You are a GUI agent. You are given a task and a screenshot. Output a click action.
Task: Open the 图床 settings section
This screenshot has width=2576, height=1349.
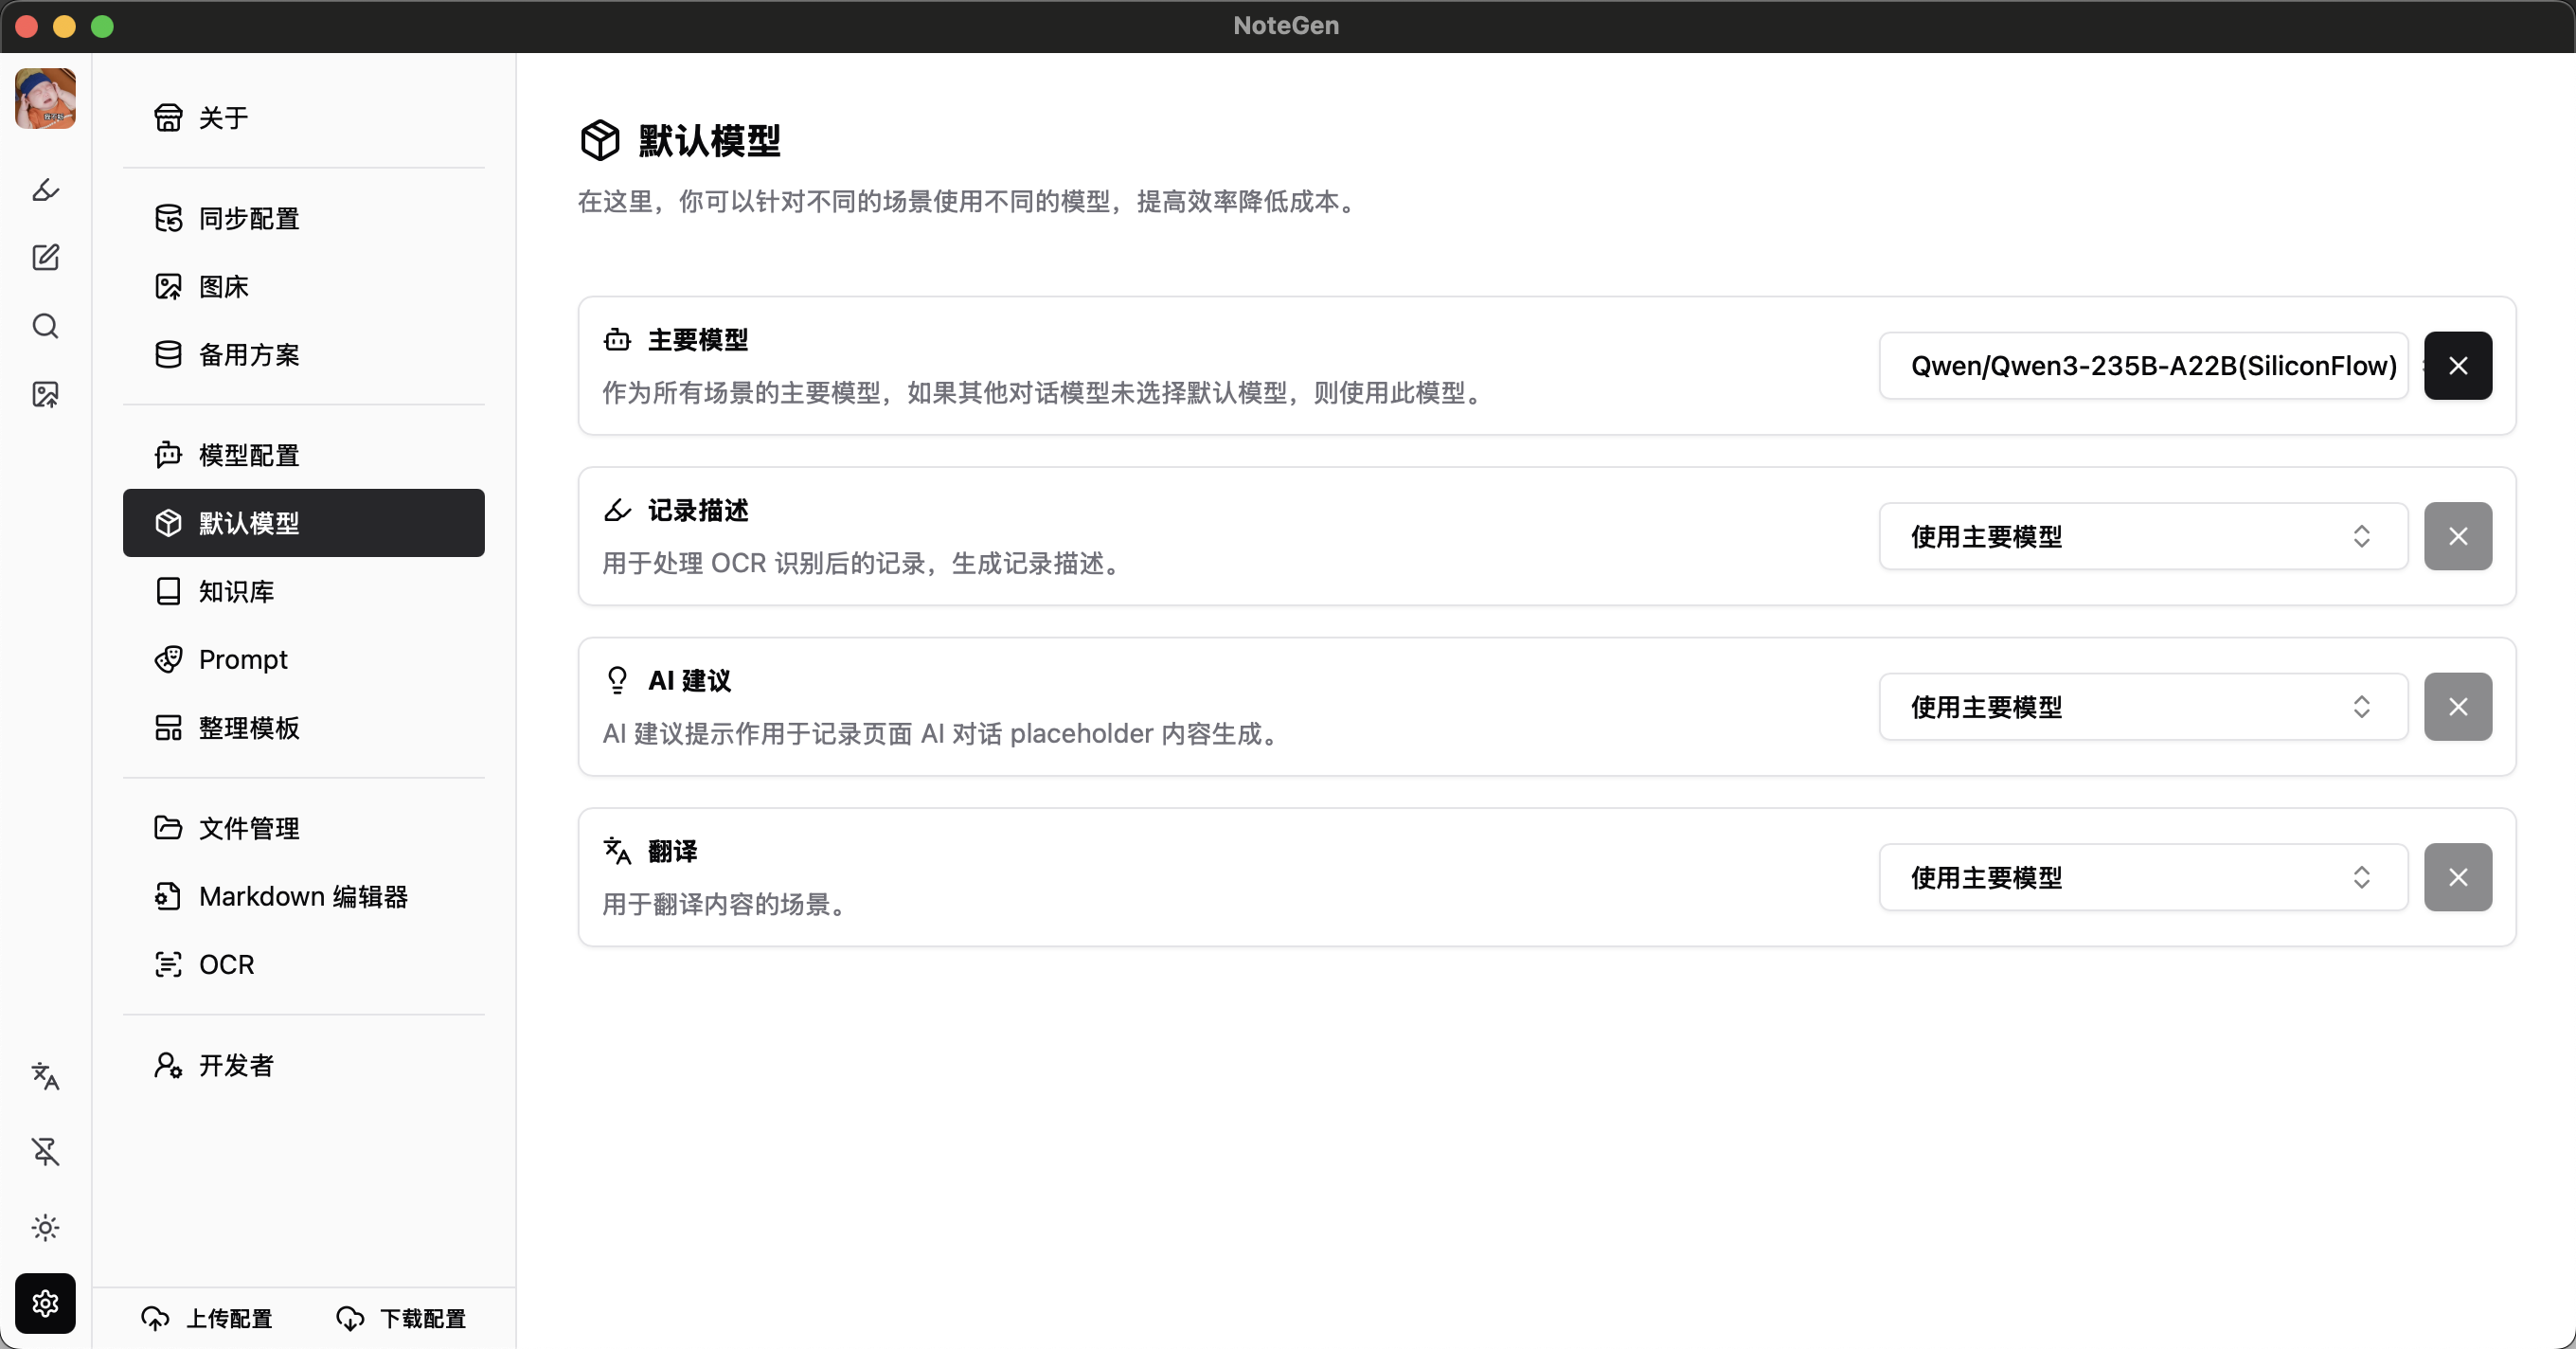tap(304, 286)
